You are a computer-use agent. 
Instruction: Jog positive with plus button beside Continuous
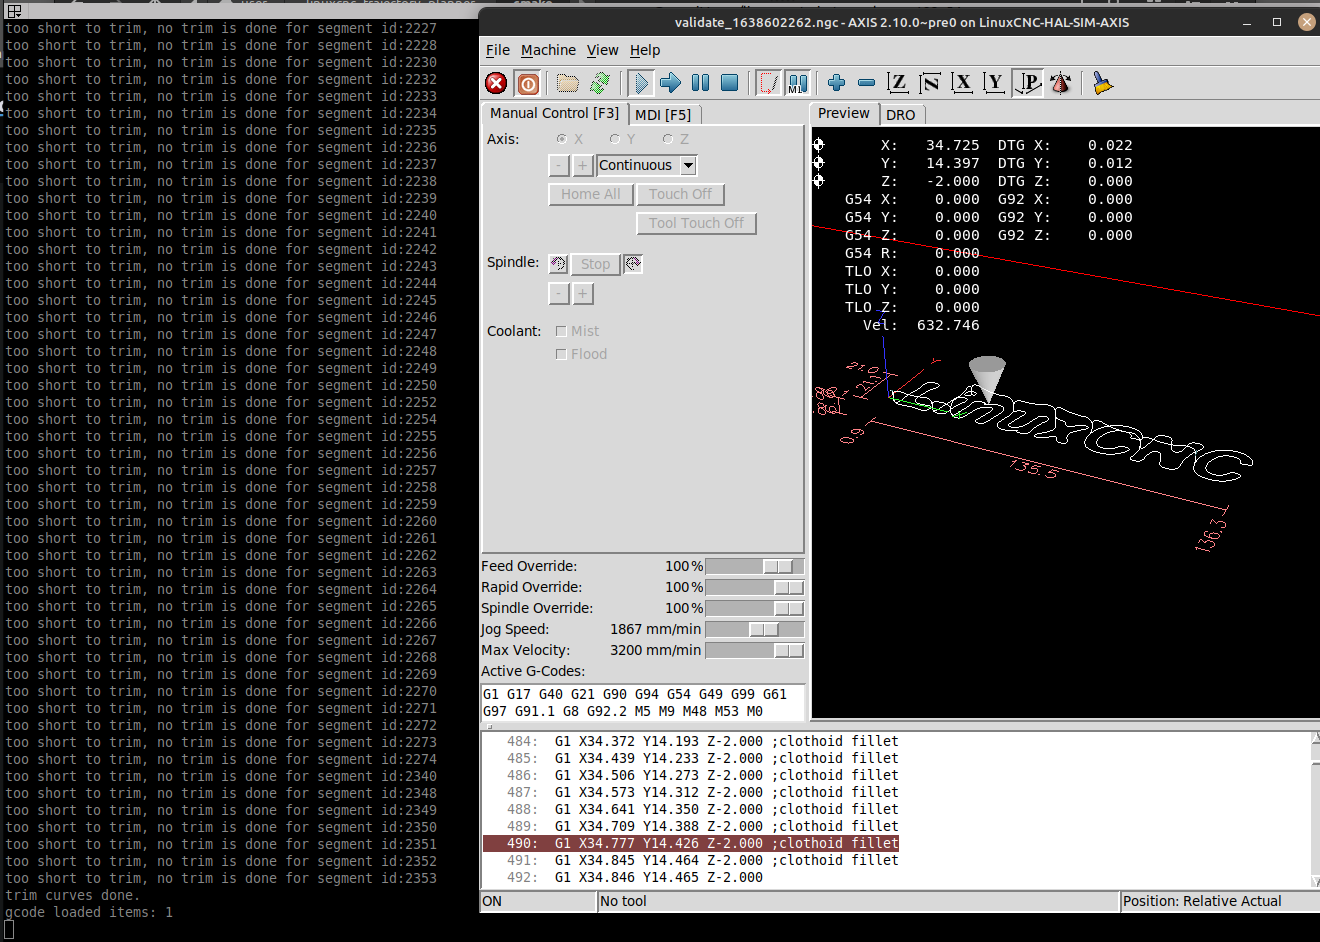coord(583,165)
